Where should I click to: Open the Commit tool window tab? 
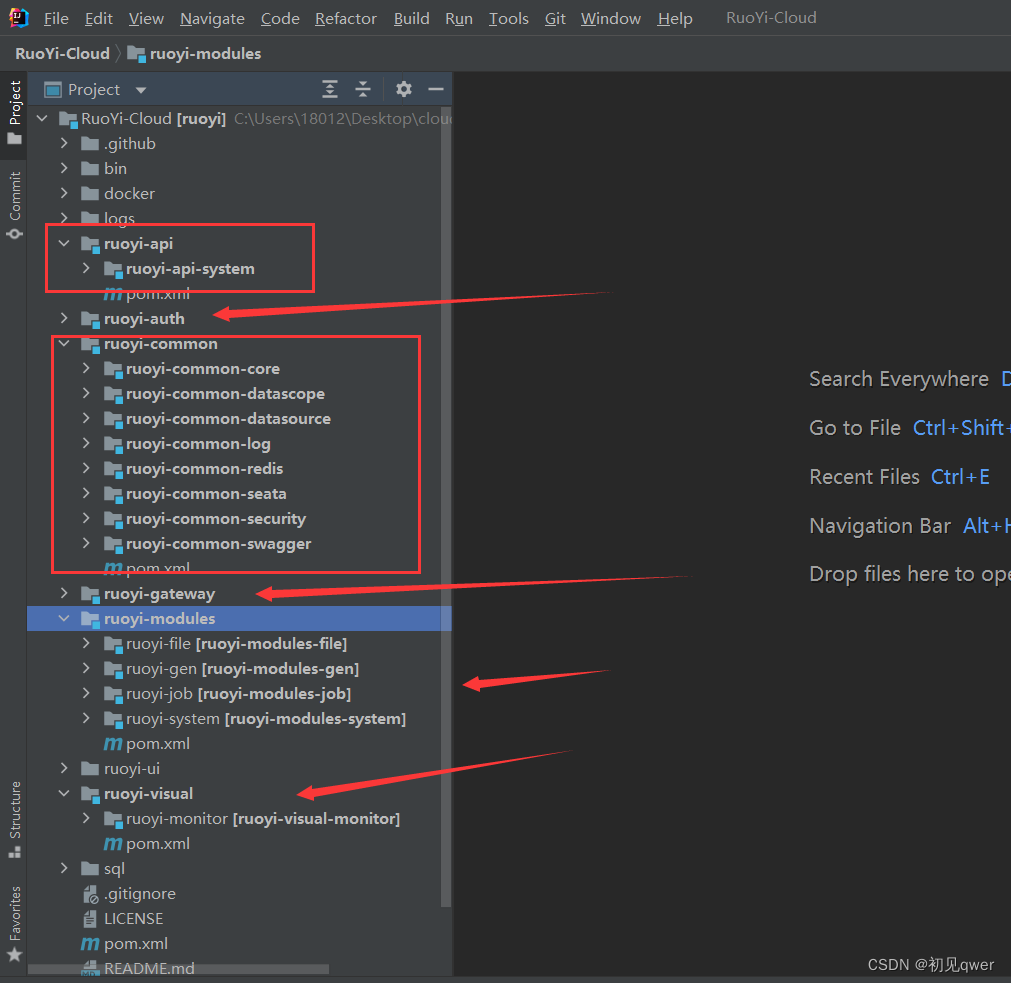(x=14, y=205)
